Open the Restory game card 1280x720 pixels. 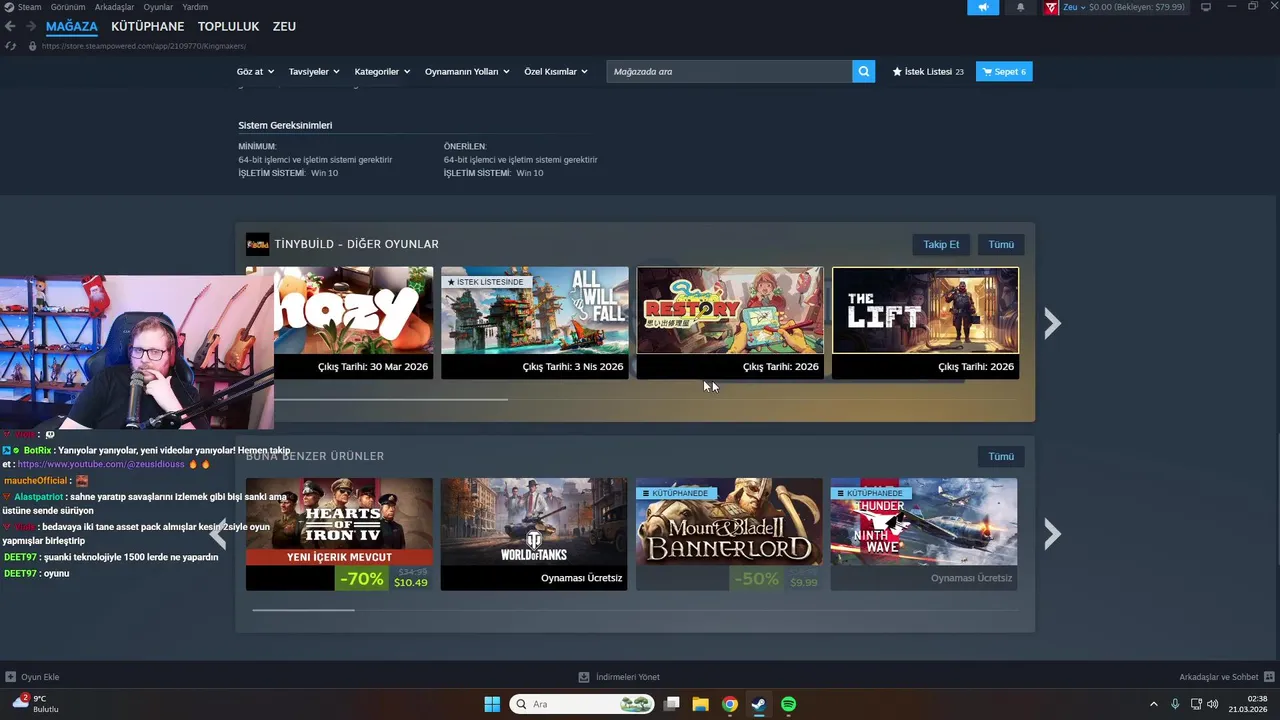[730, 322]
